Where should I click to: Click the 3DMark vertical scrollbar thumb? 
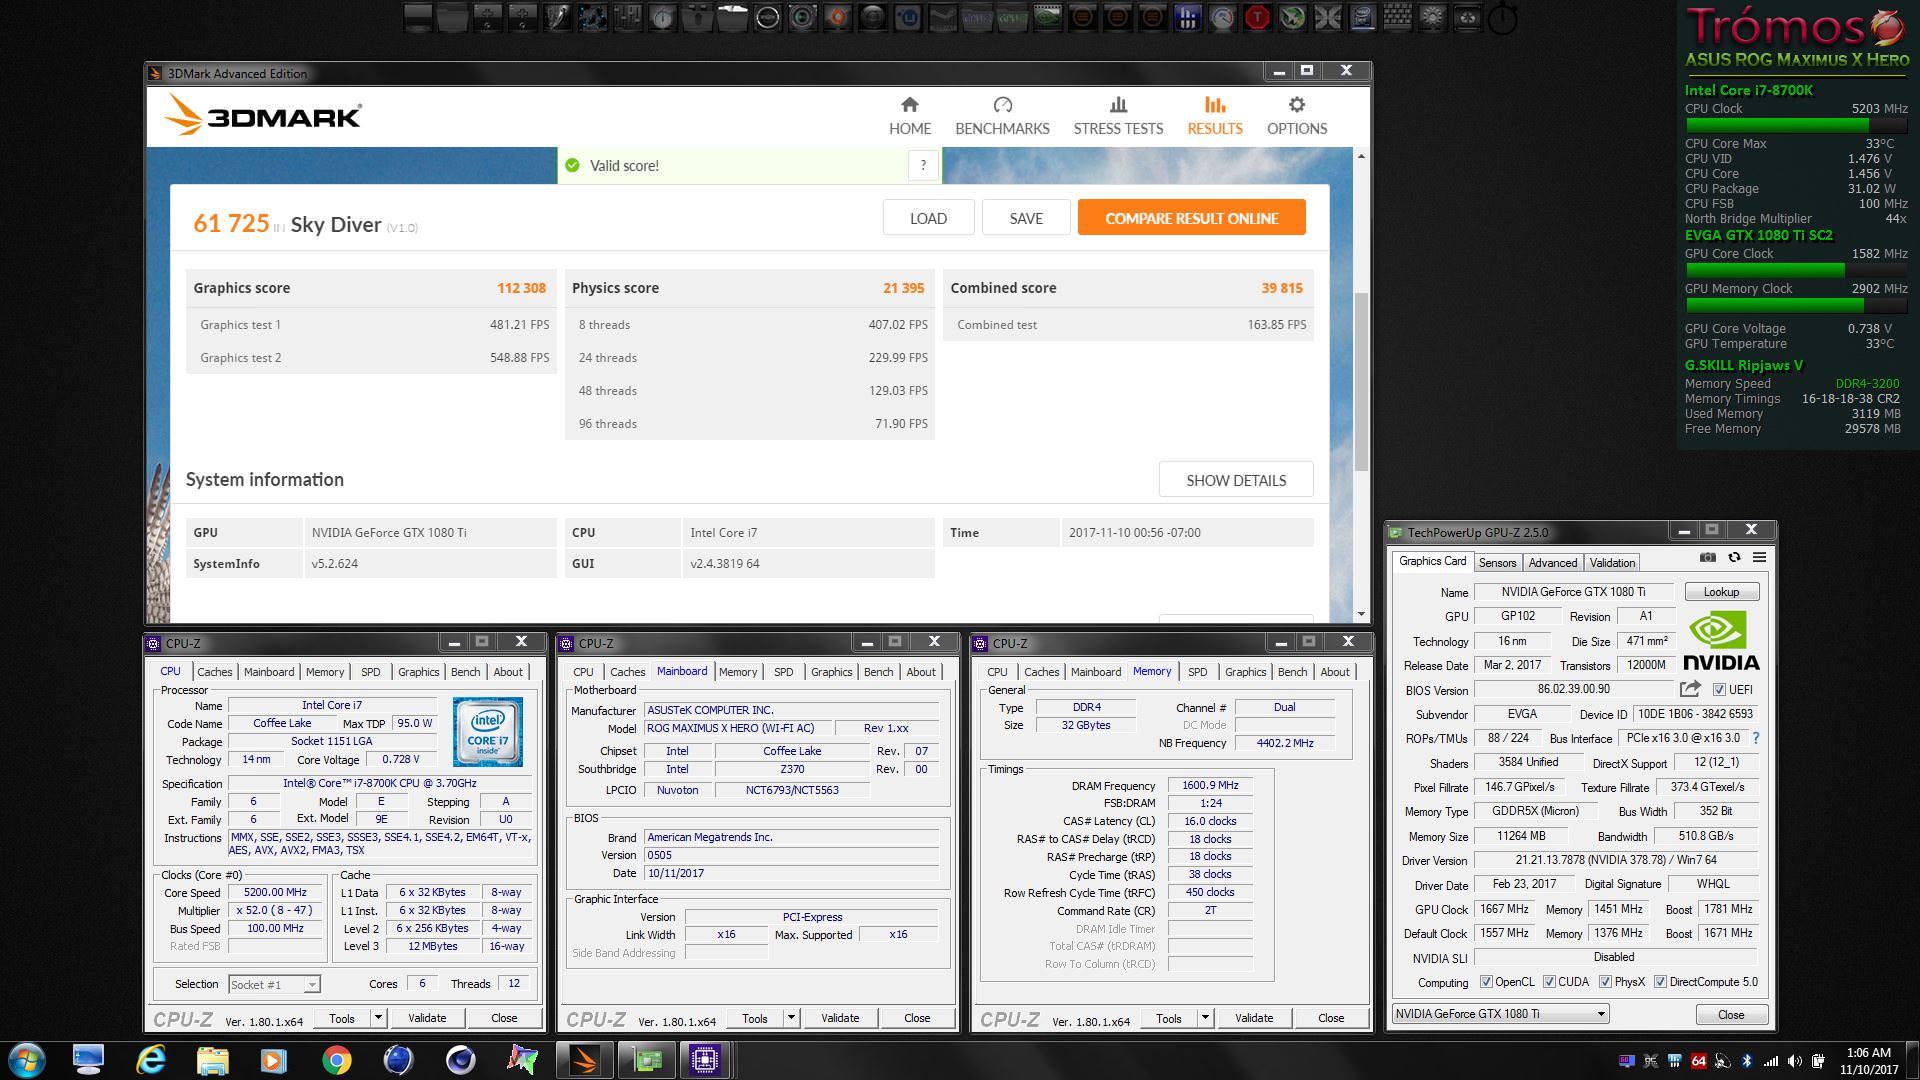[x=1360, y=380]
